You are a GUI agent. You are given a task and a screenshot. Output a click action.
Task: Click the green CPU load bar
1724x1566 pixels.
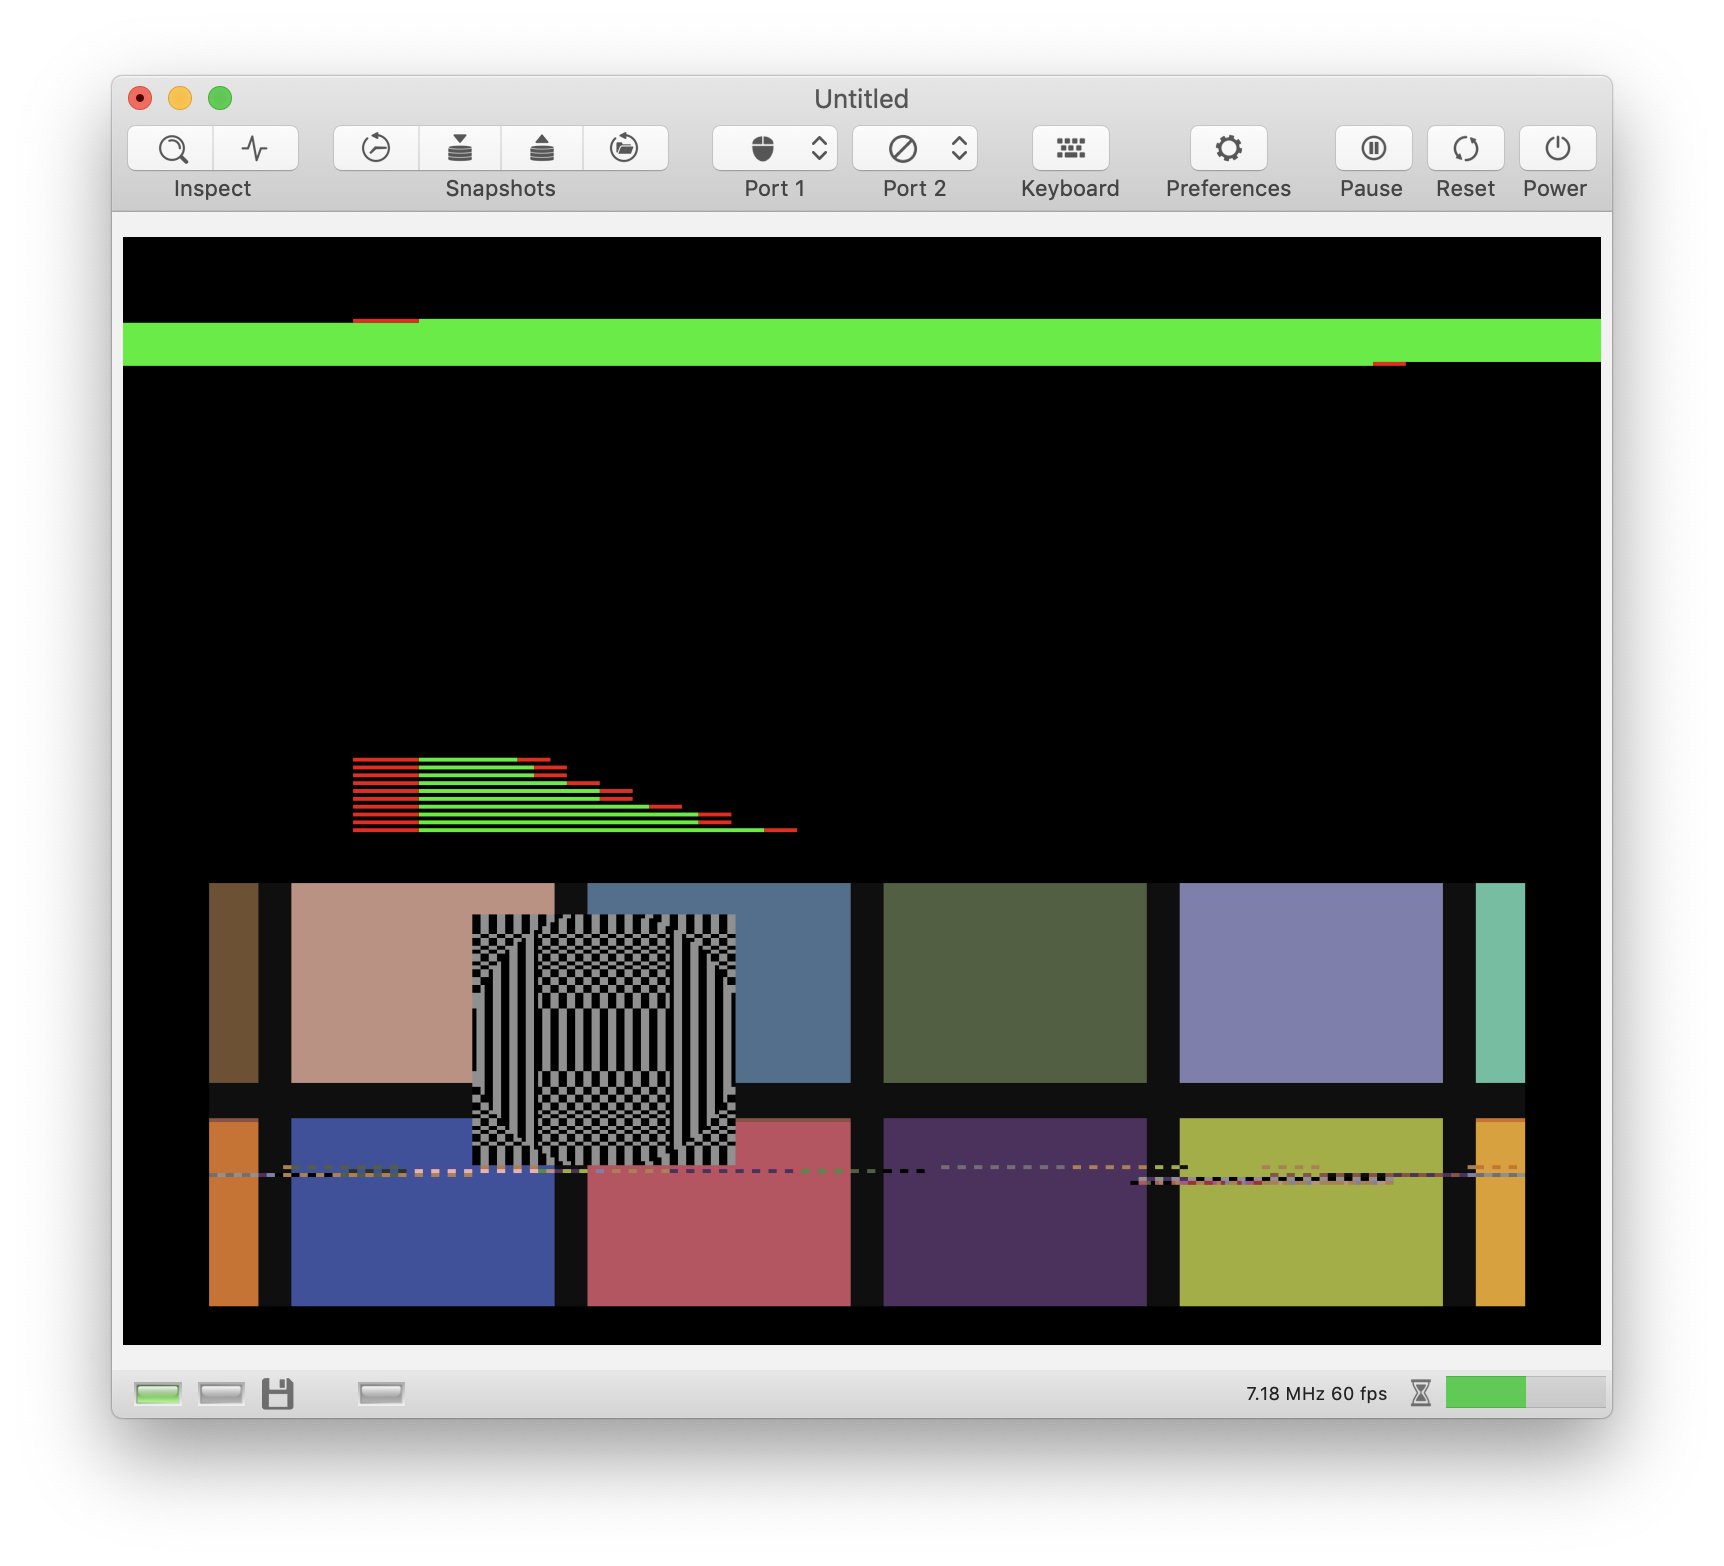coord(1485,1392)
